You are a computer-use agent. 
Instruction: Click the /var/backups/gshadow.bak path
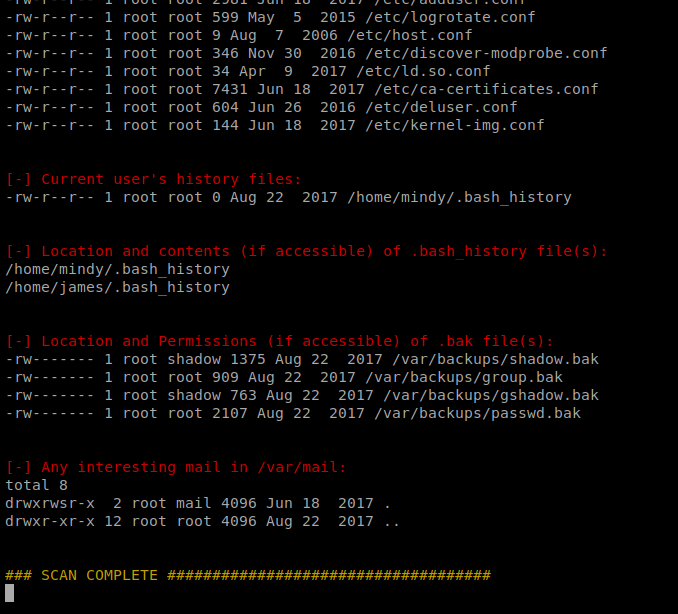point(491,395)
